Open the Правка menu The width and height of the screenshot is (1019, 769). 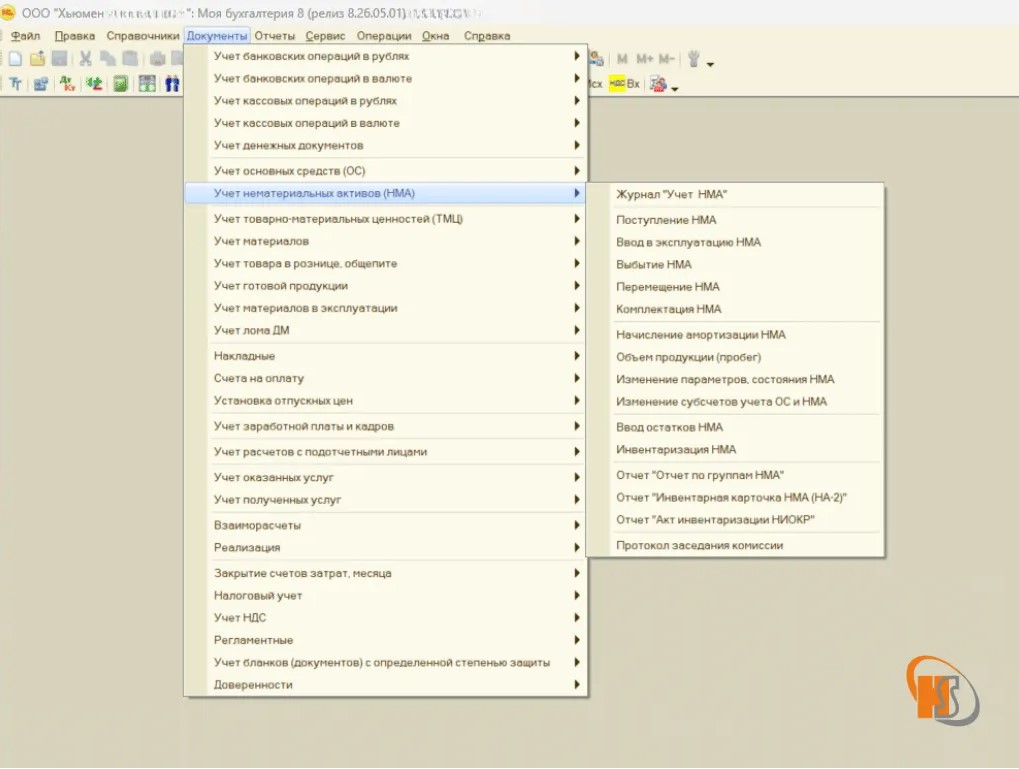[75, 36]
